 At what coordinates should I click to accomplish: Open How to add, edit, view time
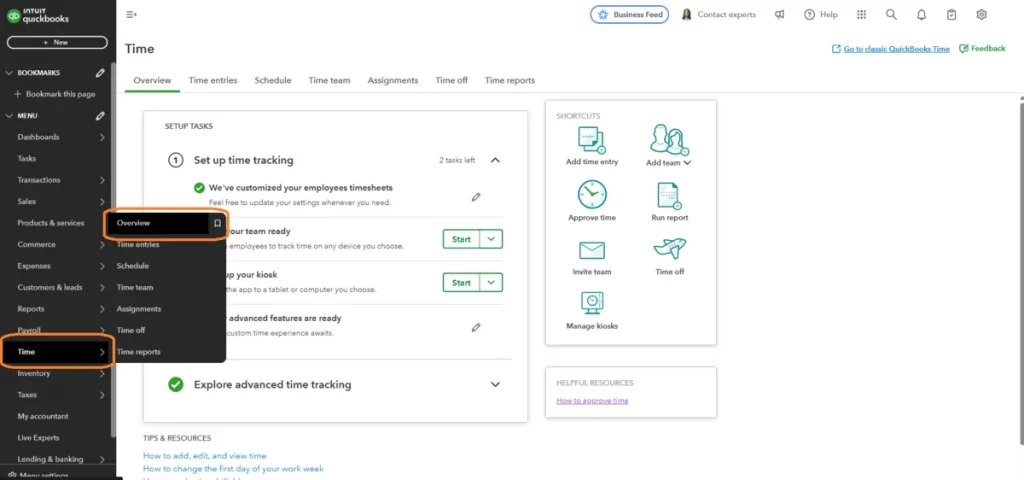pyautogui.click(x=204, y=456)
